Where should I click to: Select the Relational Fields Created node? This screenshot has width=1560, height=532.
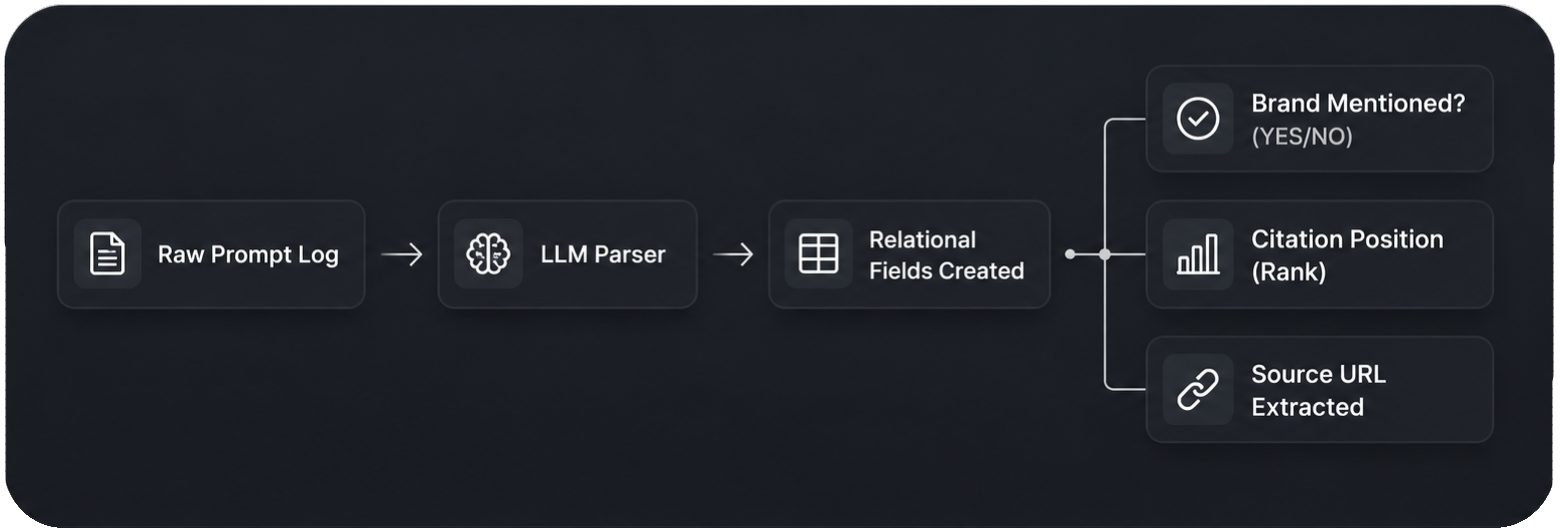click(x=909, y=254)
